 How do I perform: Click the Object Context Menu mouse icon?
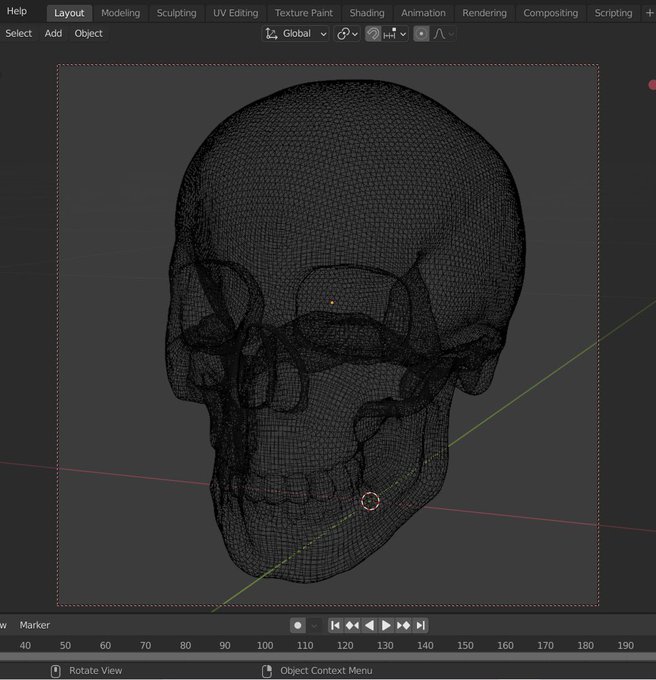coord(267,671)
